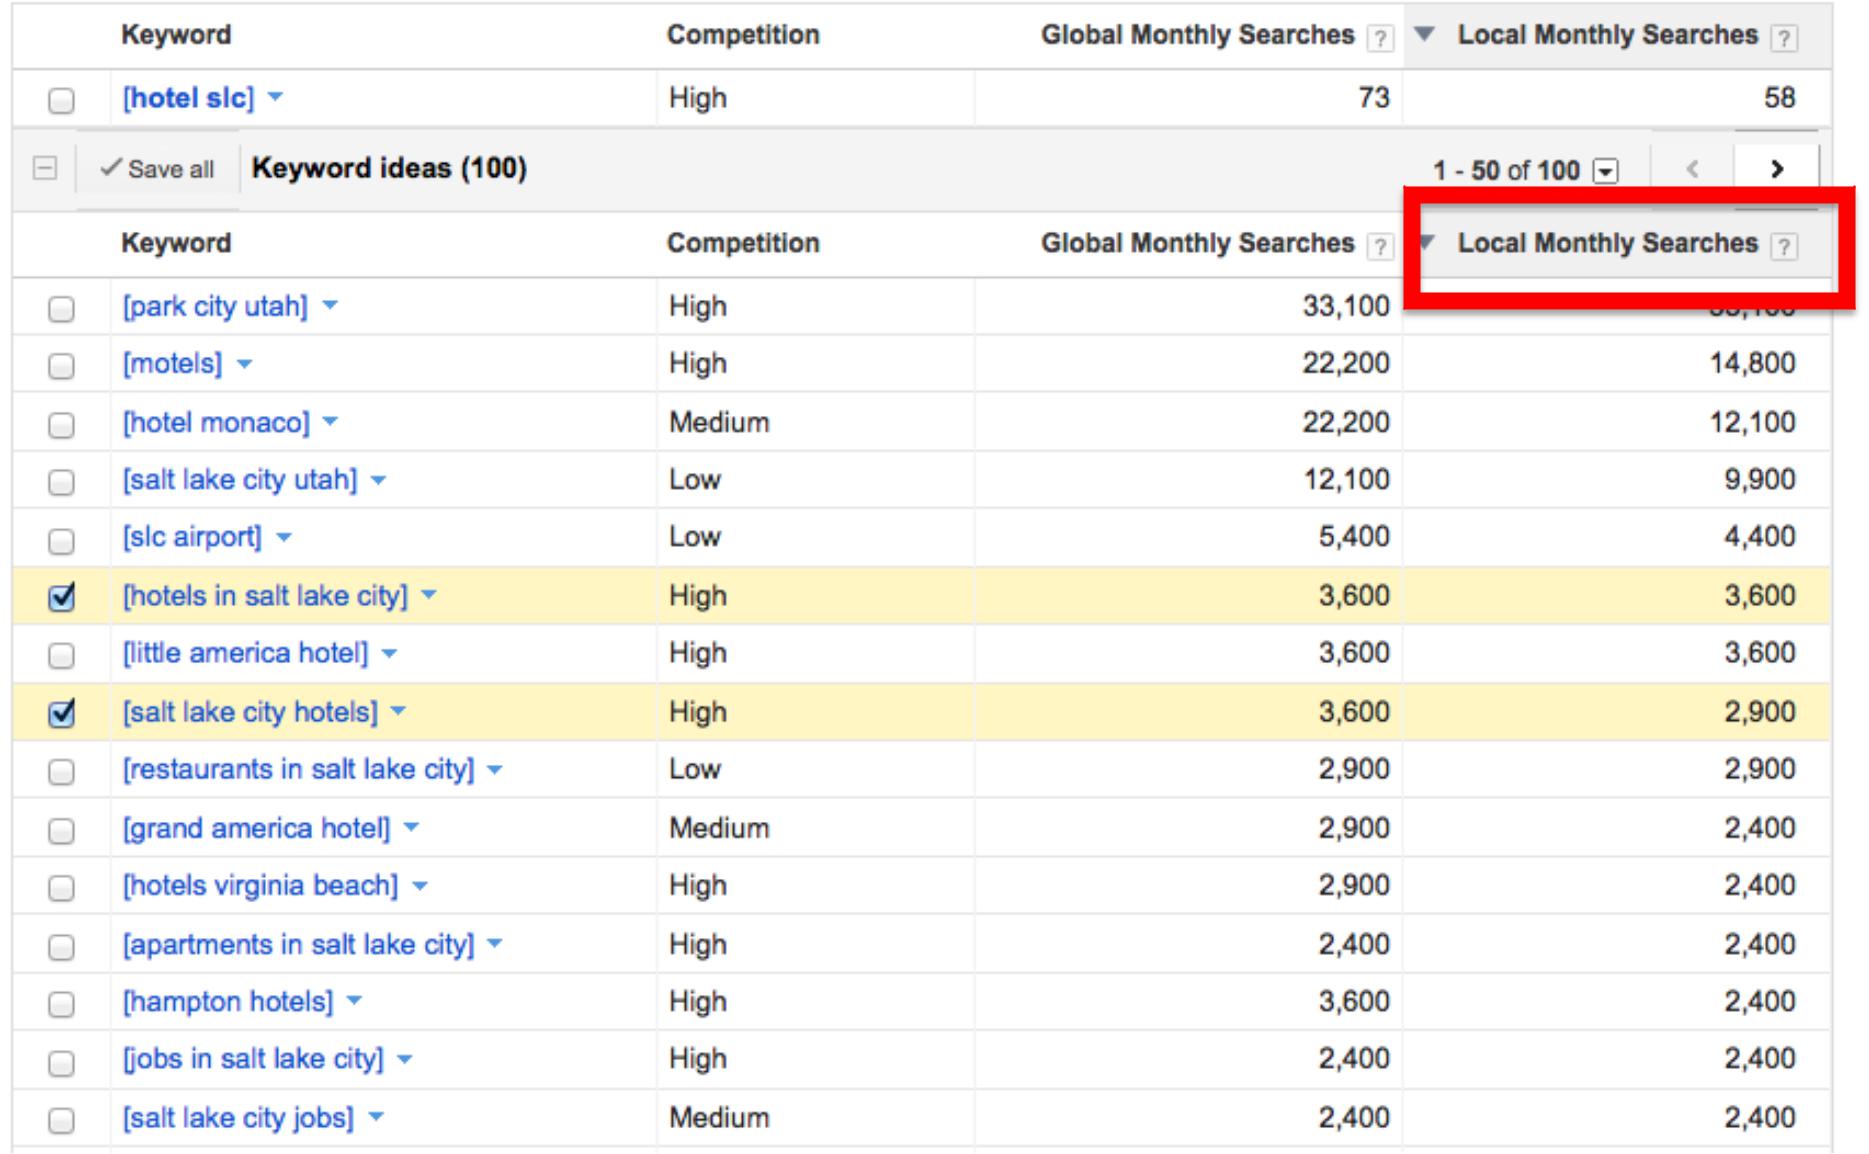The width and height of the screenshot is (1869, 1154).
Task: Check the [apartments in salt lake city] checkbox
Action: point(61,946)
